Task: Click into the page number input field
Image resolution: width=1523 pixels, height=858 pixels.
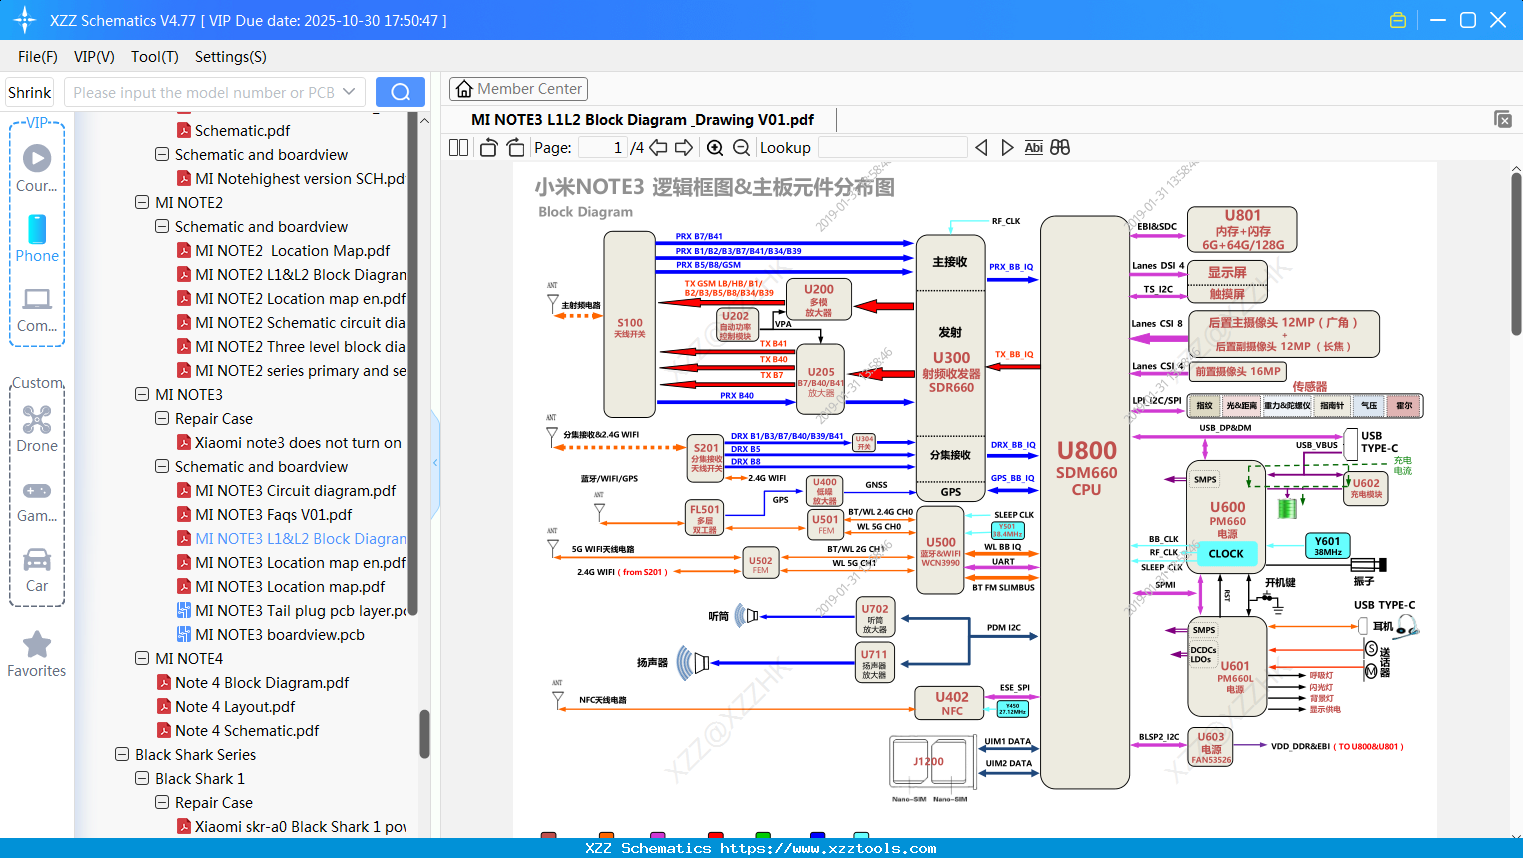Action: pos(601,147)
